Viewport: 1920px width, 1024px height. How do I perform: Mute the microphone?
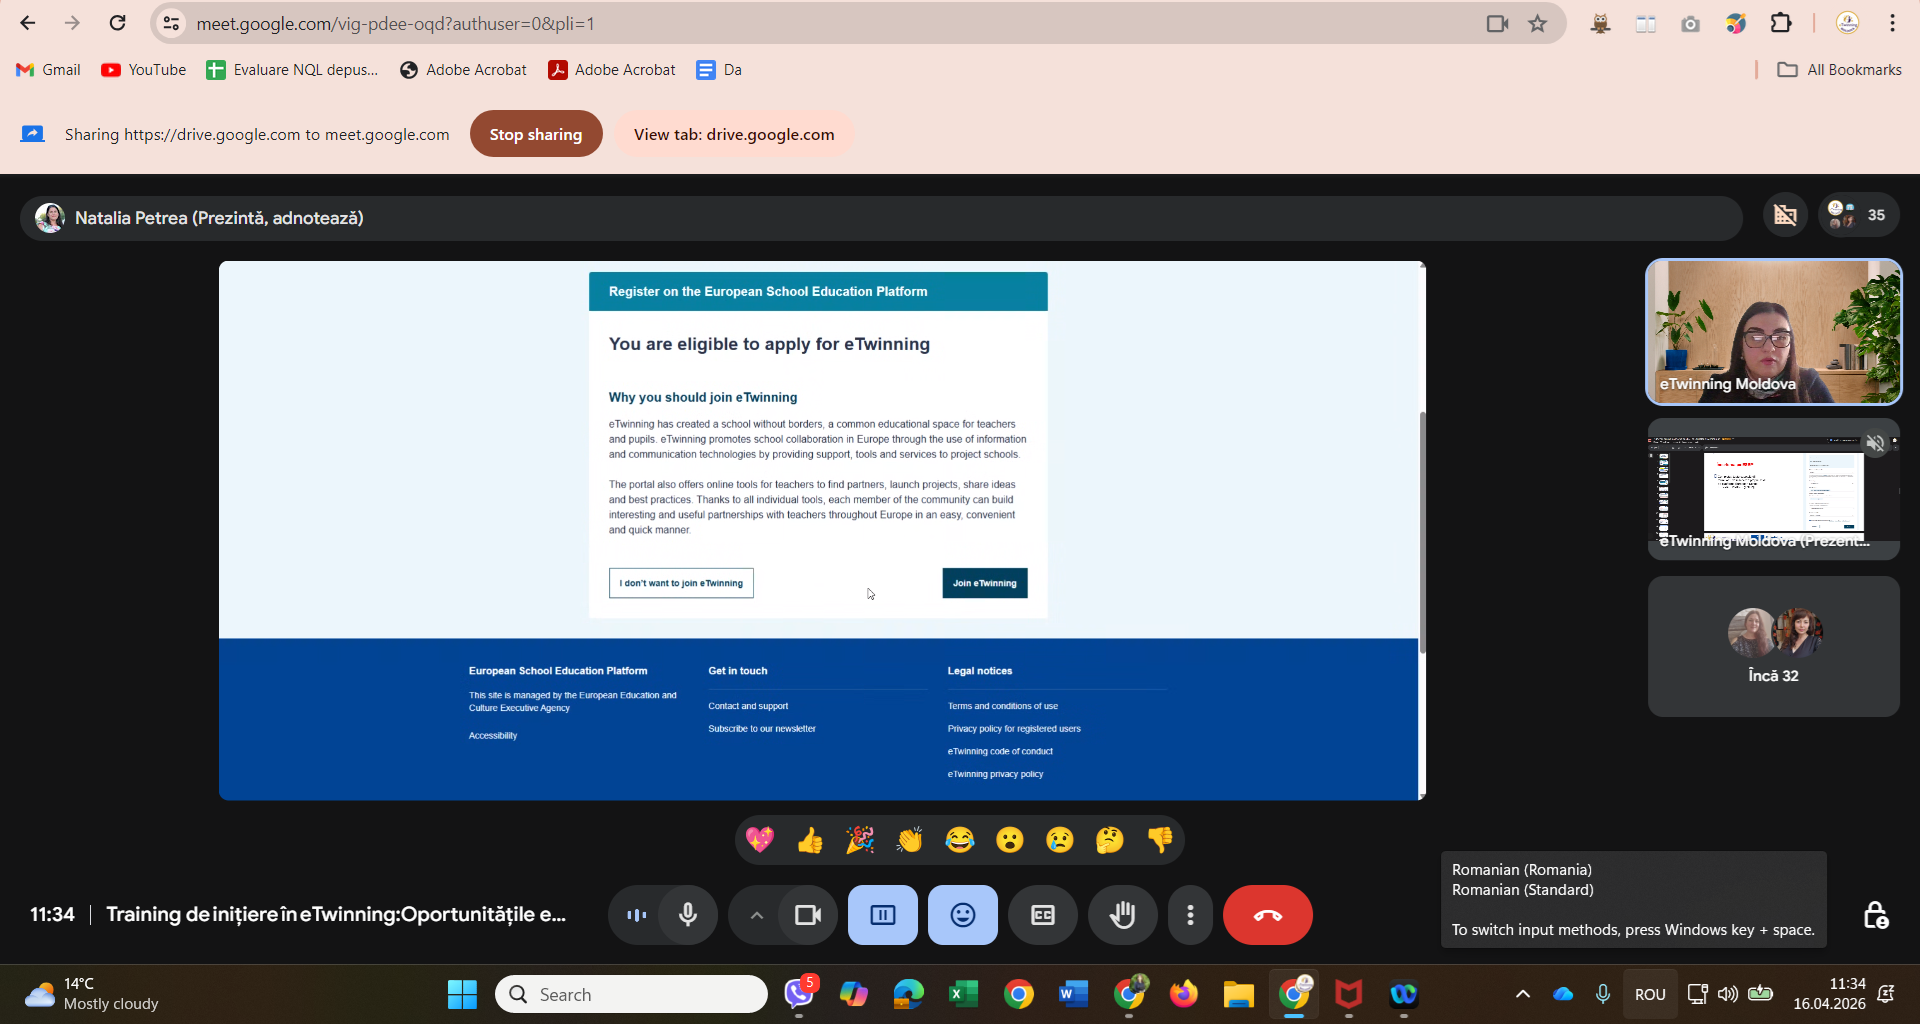[688, 915]
